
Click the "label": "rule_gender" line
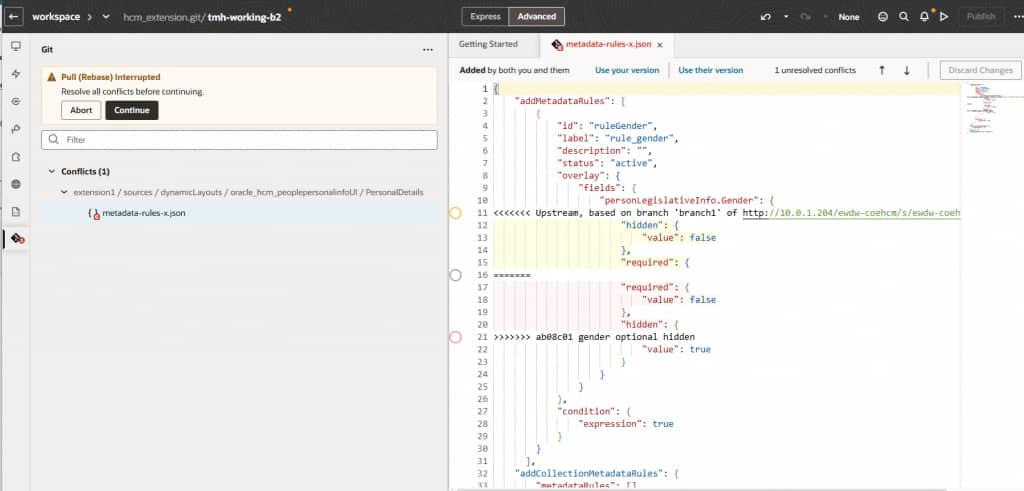[617, 138]
